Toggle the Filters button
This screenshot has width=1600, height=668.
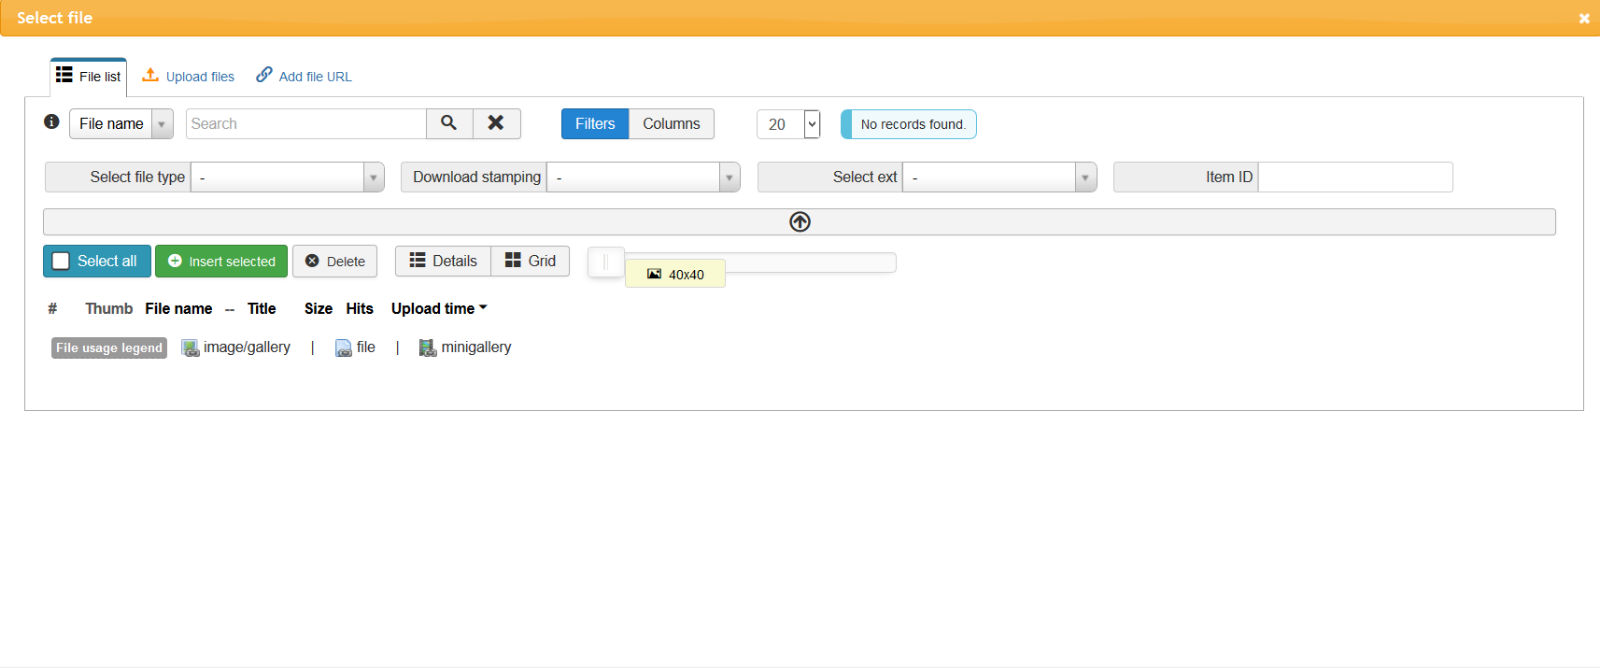point(595,124)
